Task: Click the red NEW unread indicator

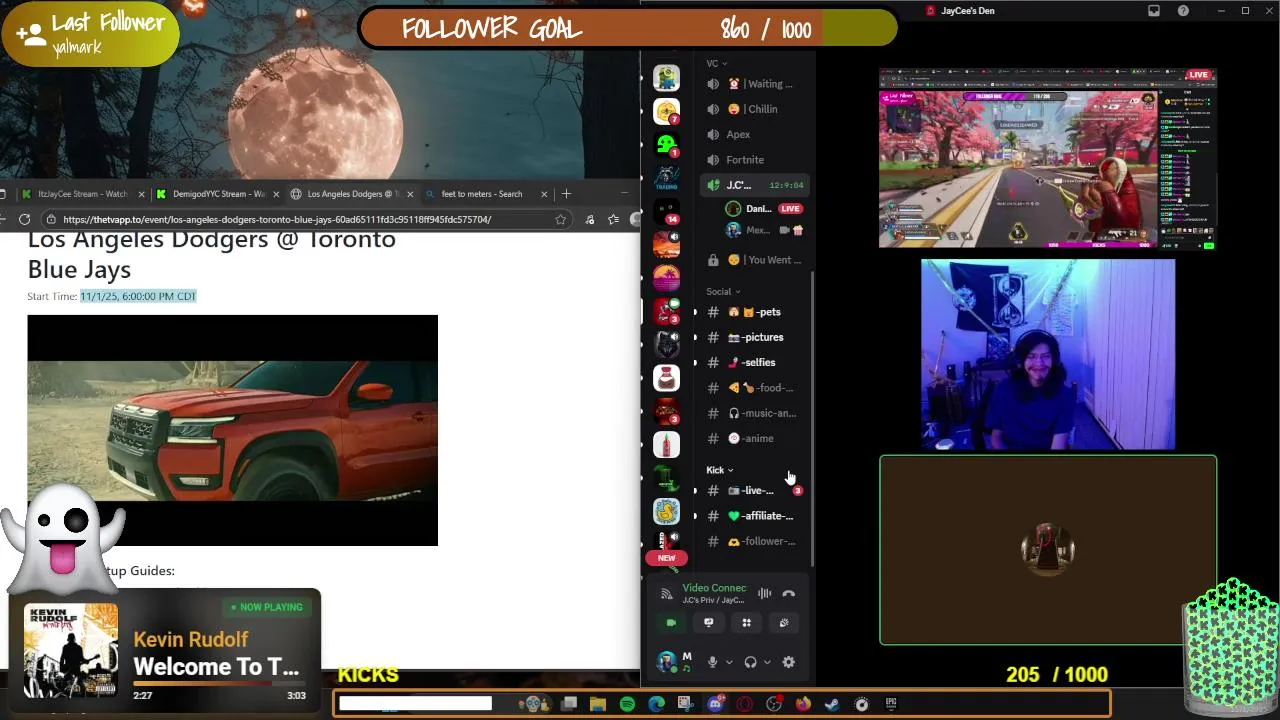Action: [666, 558]
